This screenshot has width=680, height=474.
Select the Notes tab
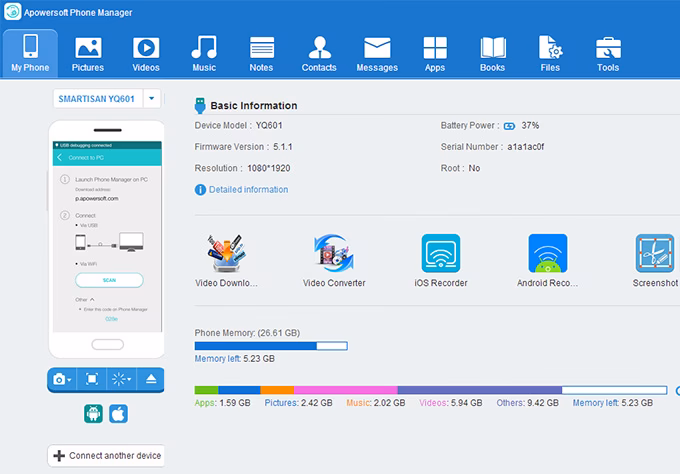coord(262,53)
